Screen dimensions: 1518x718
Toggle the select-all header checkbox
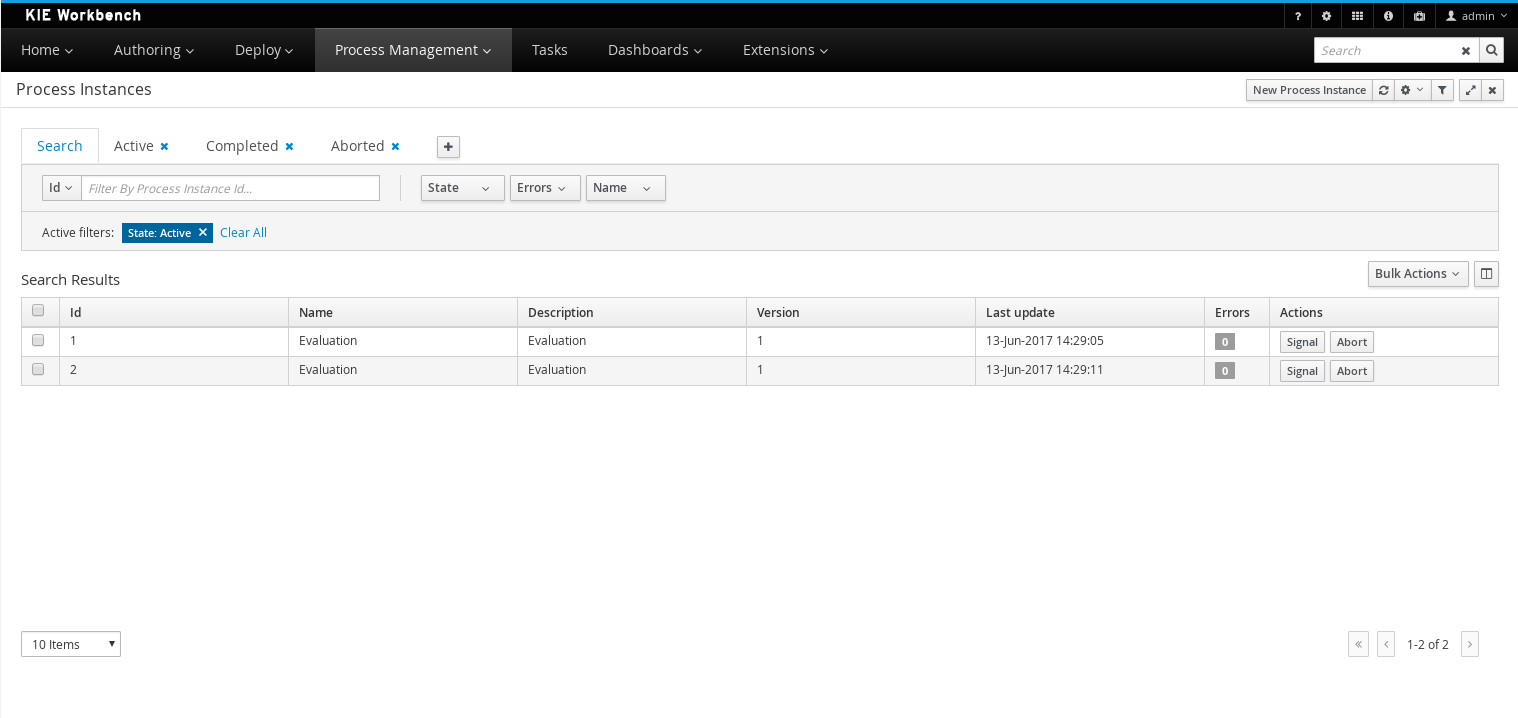[38, 310]
